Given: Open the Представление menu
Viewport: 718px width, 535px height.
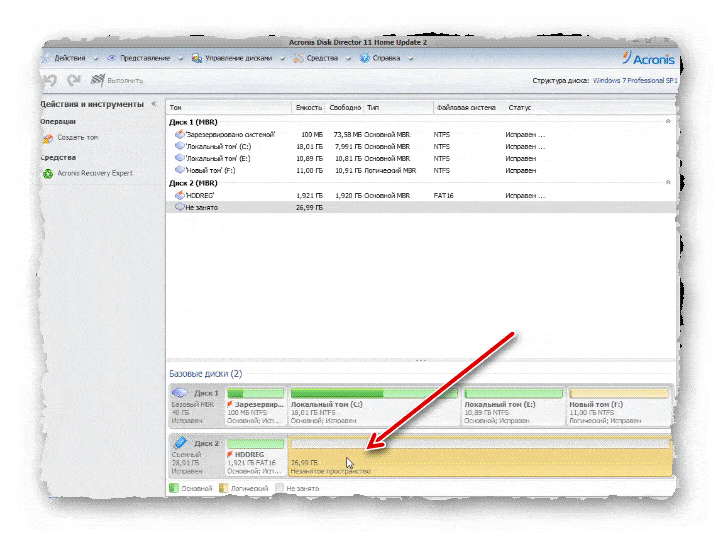Looking at the screenshot, I should (x=145, y=58).
